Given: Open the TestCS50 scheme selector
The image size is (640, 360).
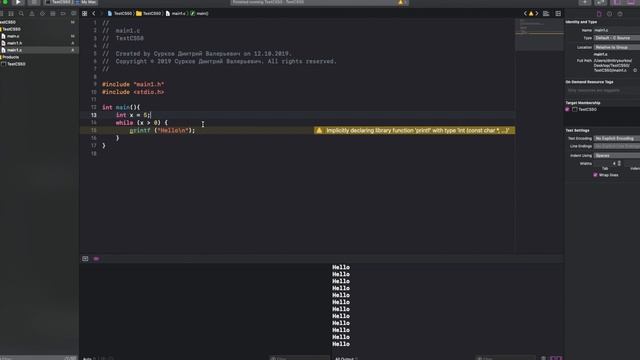Looking at the screenshot, I should [61, 2].
